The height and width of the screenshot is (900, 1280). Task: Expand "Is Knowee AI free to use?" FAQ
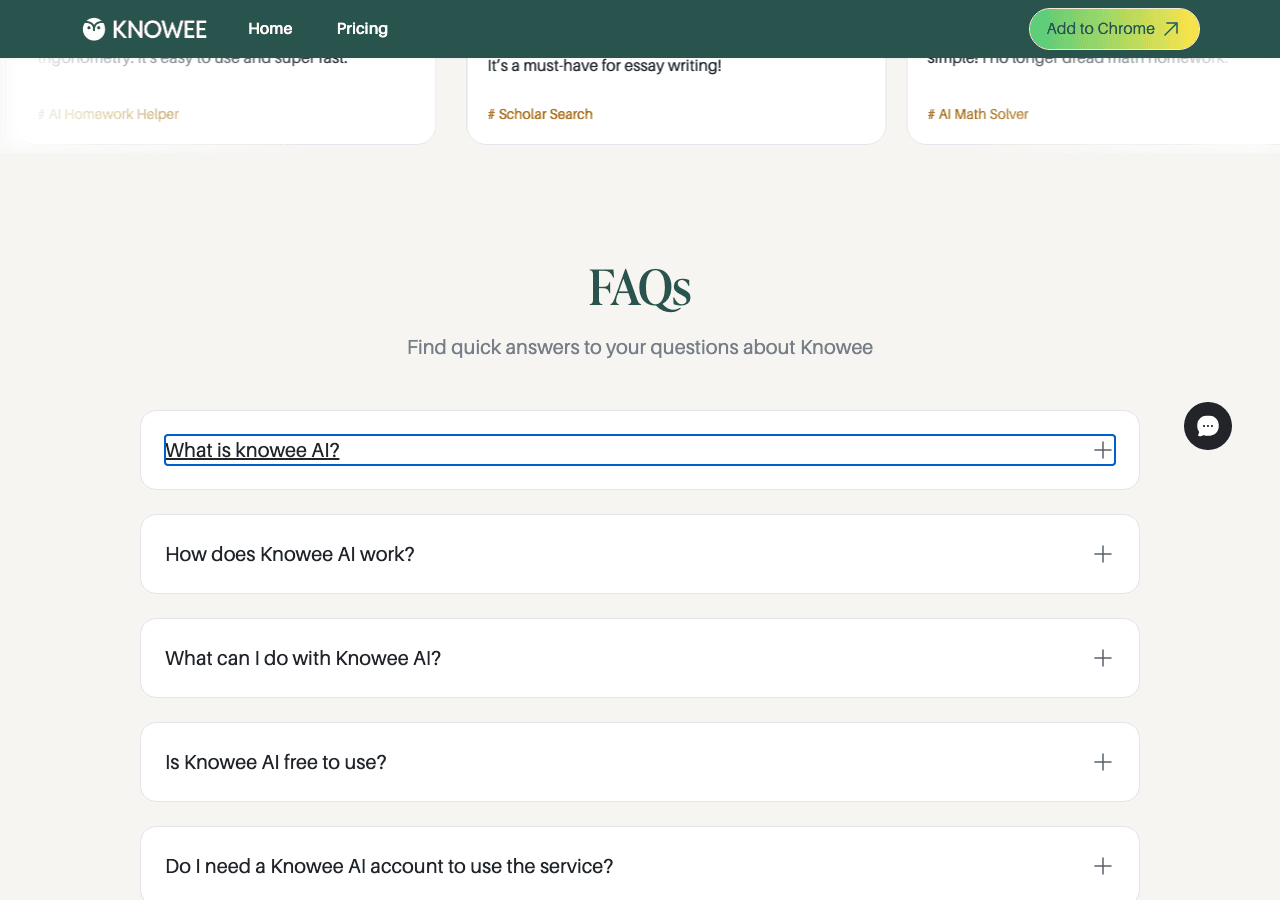pyautogui.click(x=640, y=762)
